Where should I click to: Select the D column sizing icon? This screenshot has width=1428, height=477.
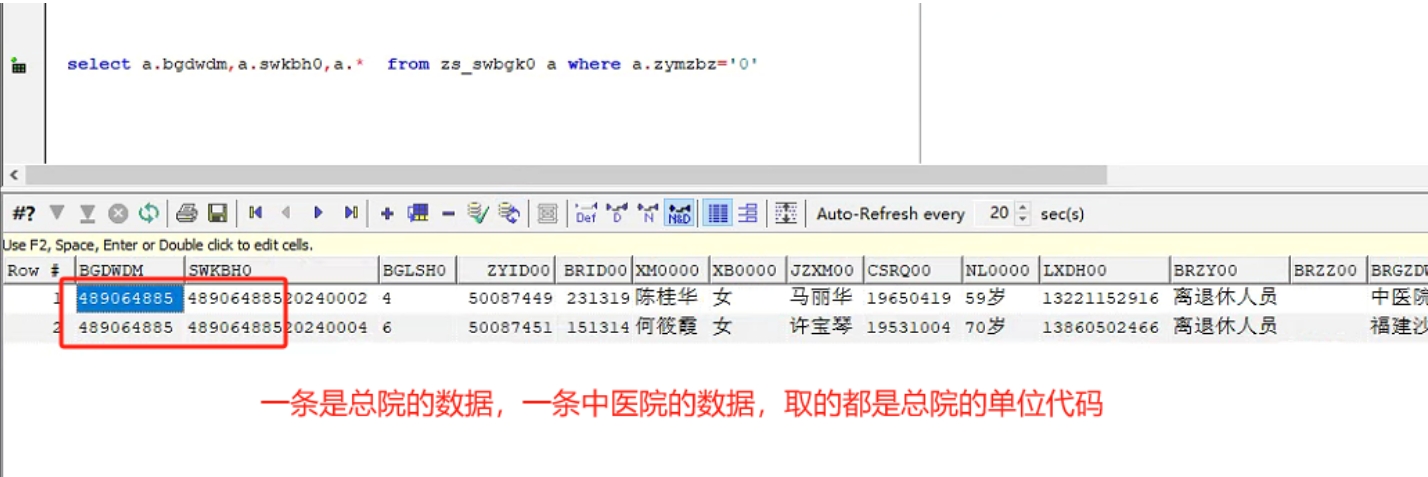618,213
